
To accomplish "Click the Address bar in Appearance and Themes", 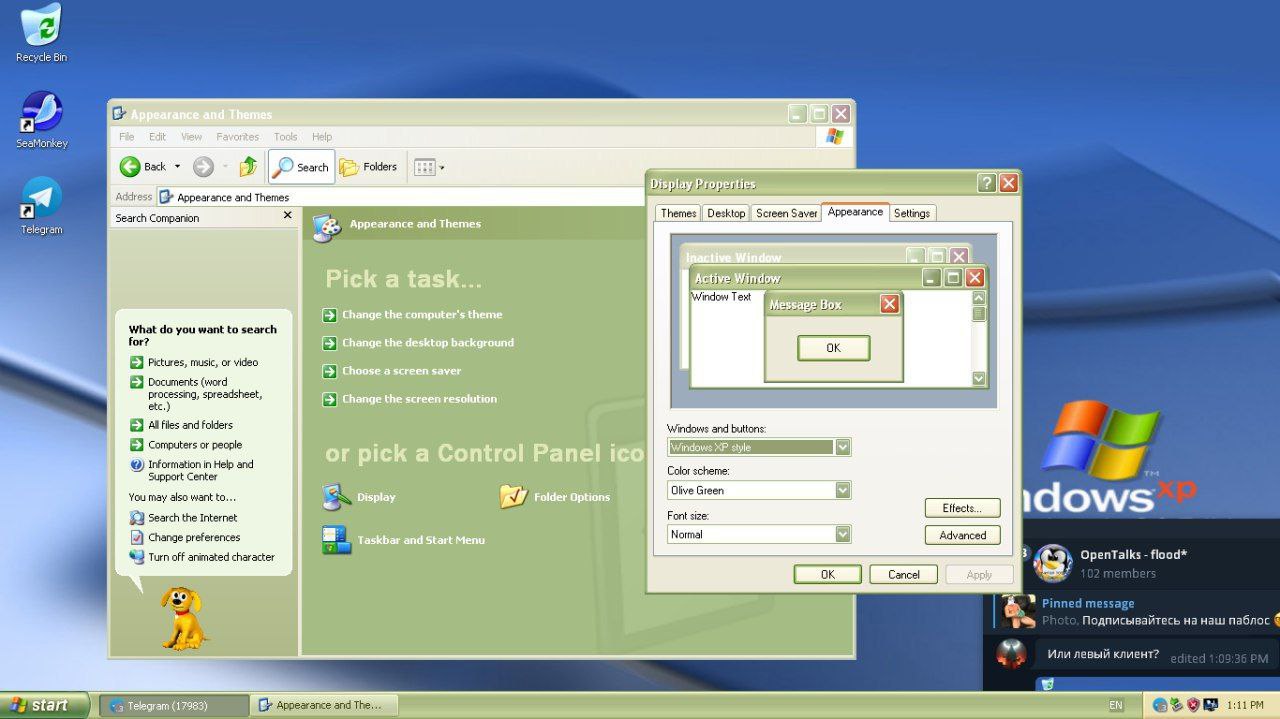I will pyautogui.click(x=400, y=197).
